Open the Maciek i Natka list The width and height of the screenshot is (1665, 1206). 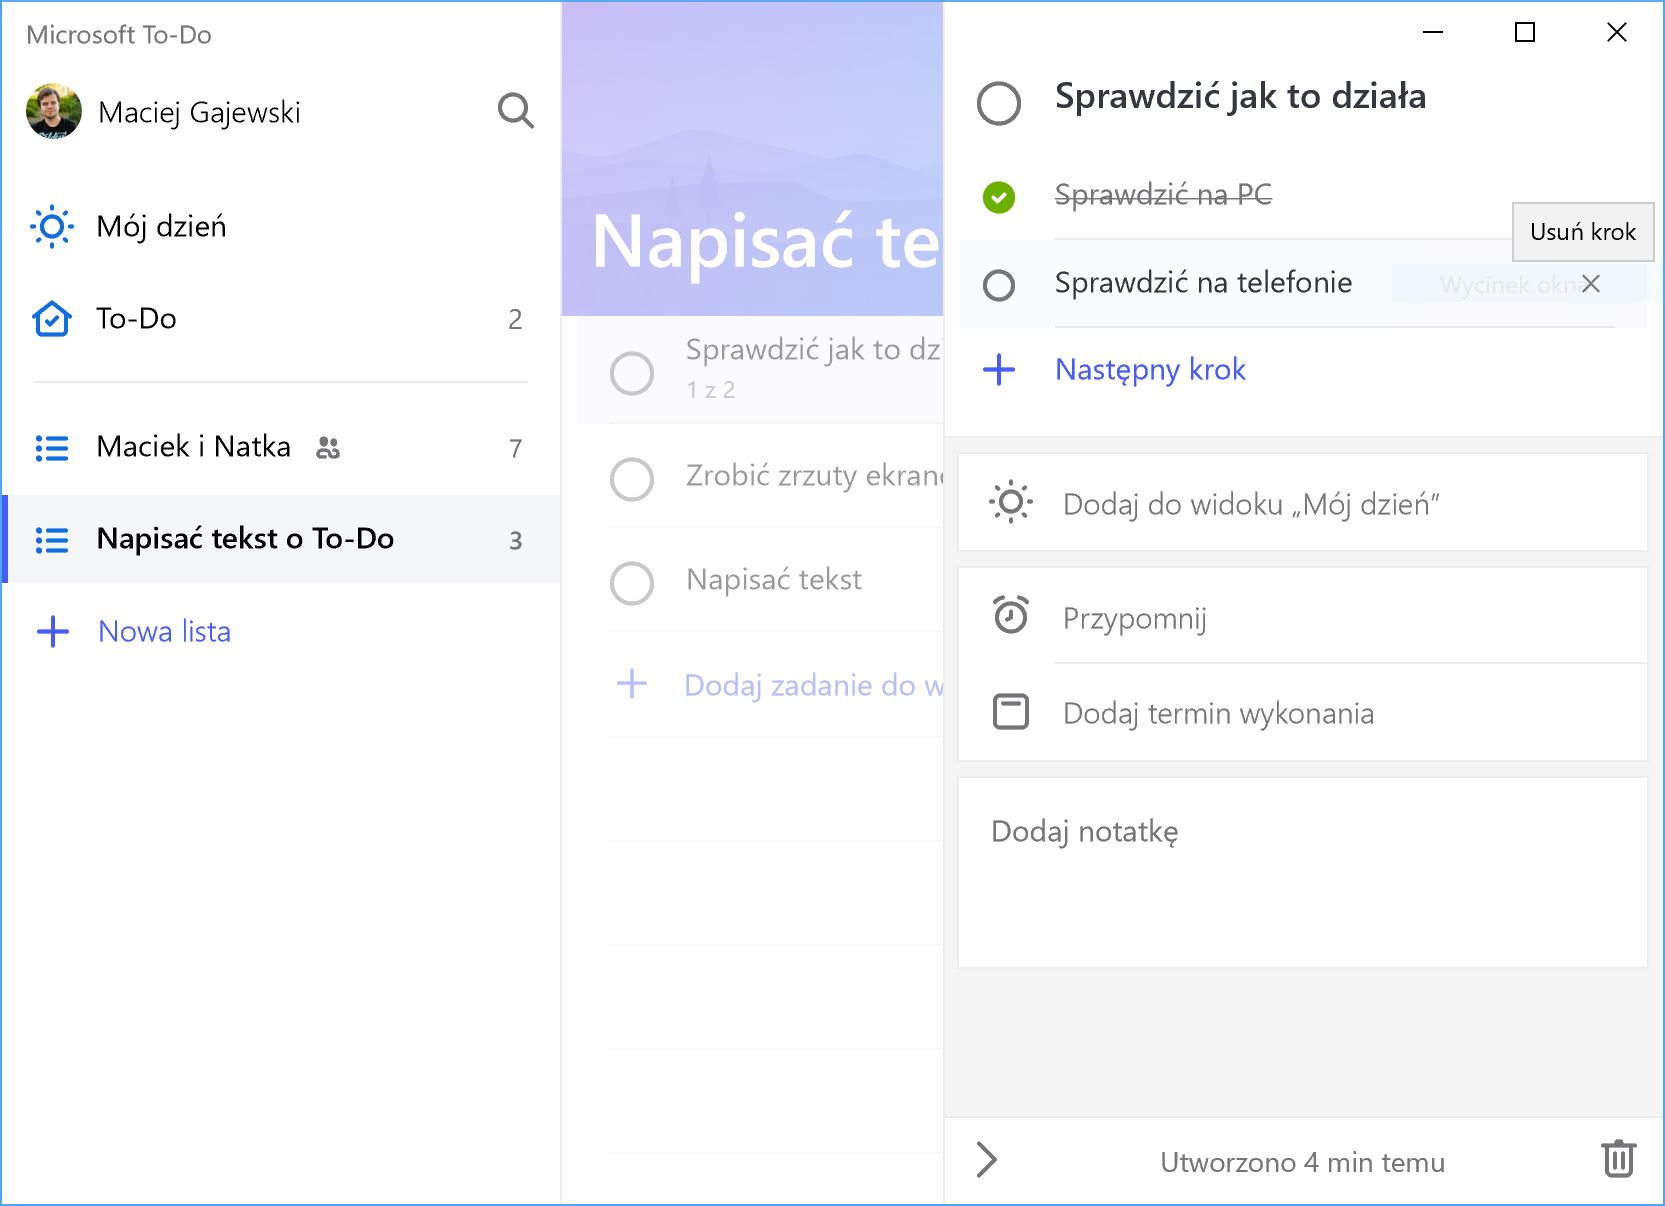click(281, 447)
